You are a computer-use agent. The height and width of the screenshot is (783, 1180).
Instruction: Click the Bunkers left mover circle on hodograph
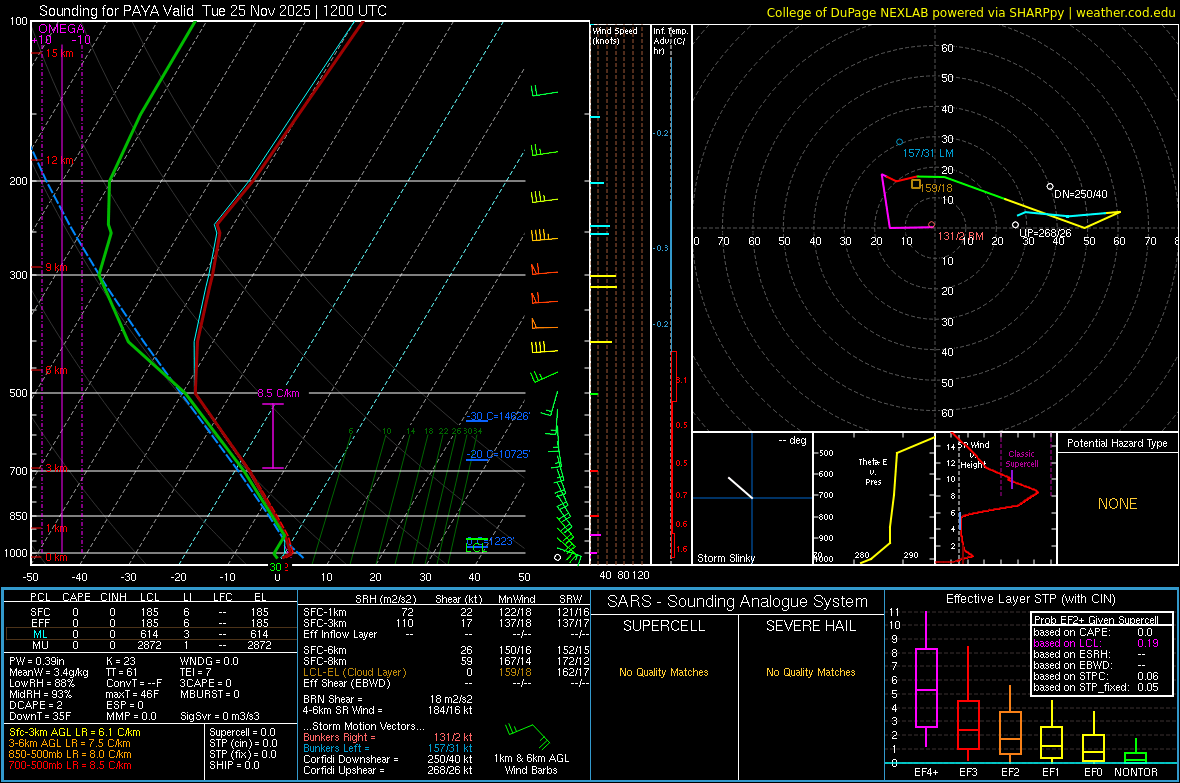click(899, 142)
